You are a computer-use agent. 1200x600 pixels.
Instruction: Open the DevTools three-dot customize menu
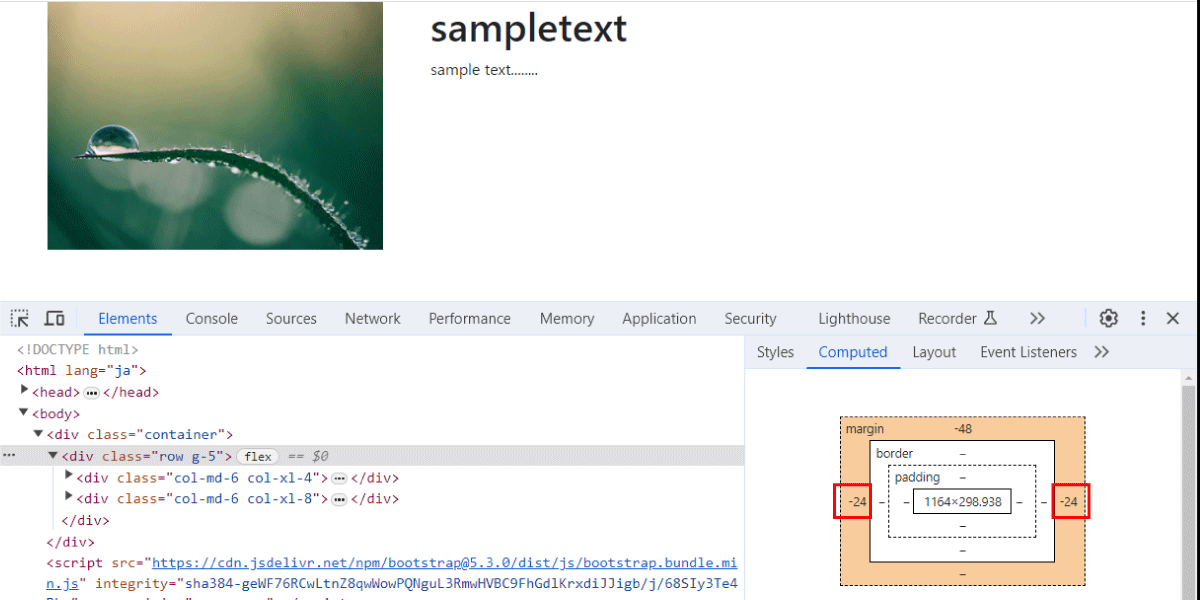pyautogui.click(x=1143, y=318)
